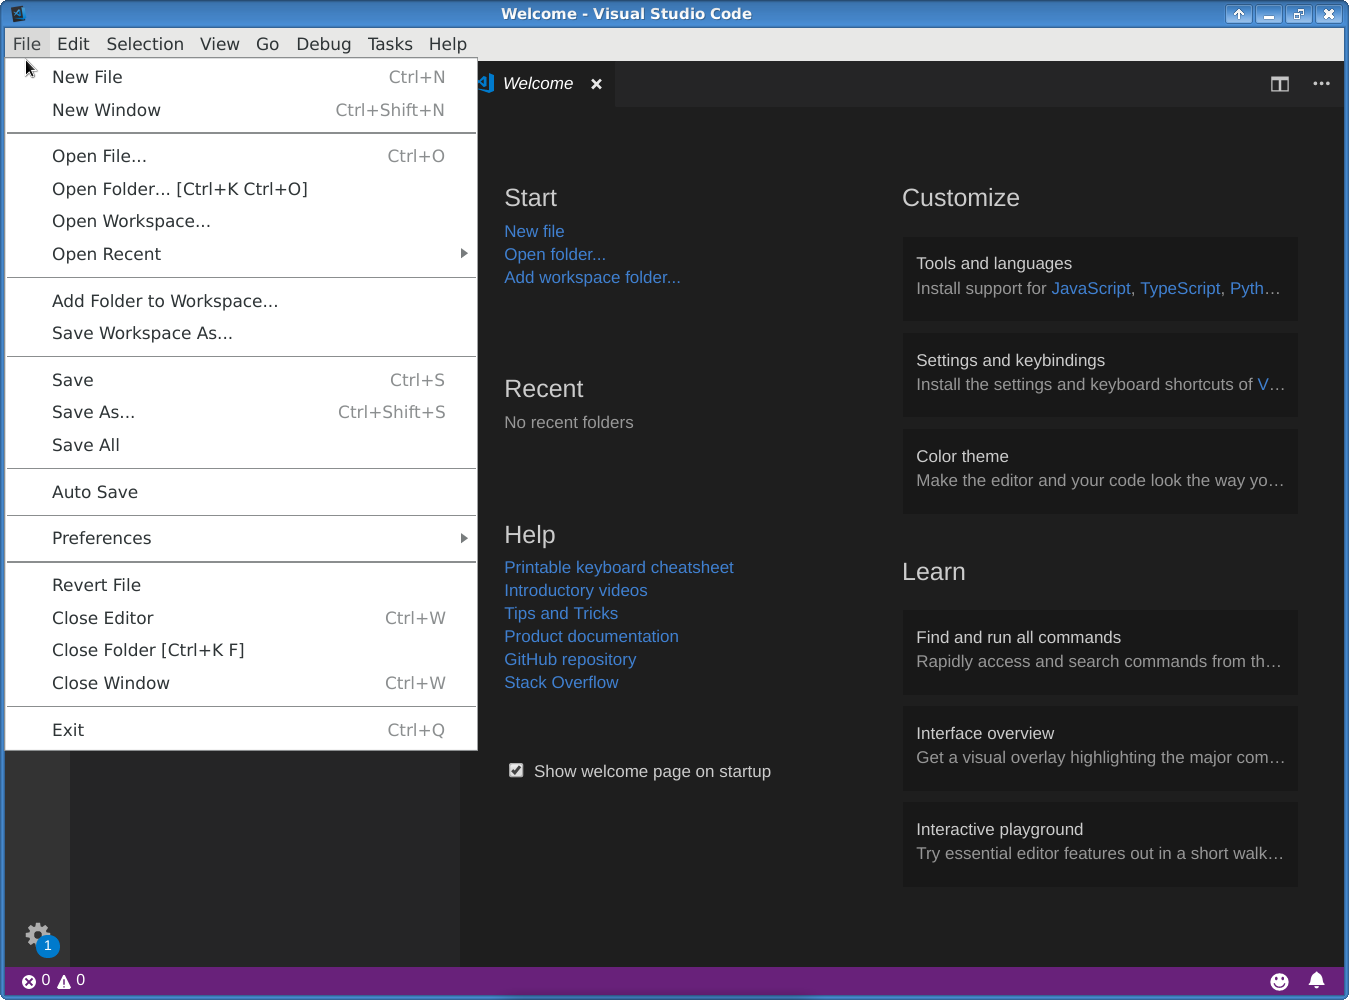Screen dimensions: 1349x1000
Task: Select Revert File menu entry
Action: (x=241, y=585)
